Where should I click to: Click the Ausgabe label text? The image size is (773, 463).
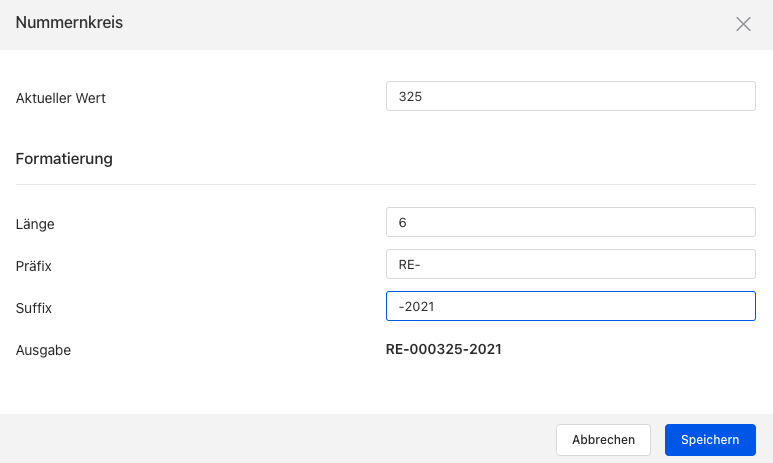click(43, 350)
